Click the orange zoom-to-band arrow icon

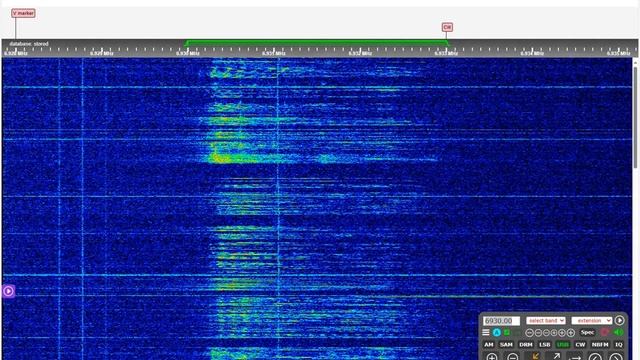[535, 356]
